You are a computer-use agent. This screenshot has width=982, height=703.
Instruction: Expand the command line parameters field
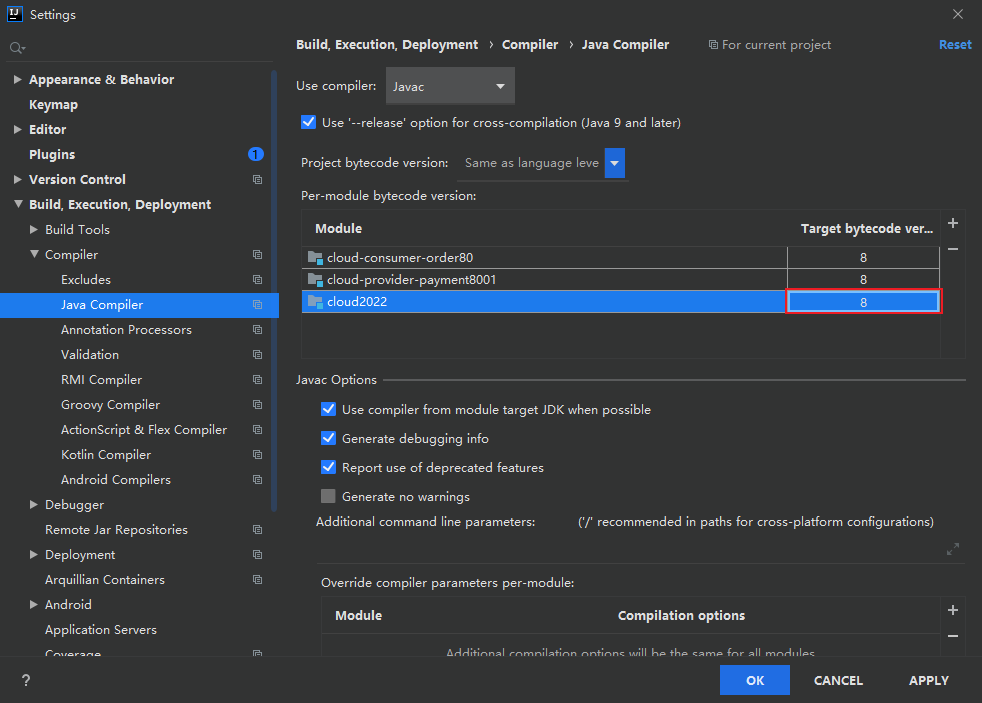point(953,548)
